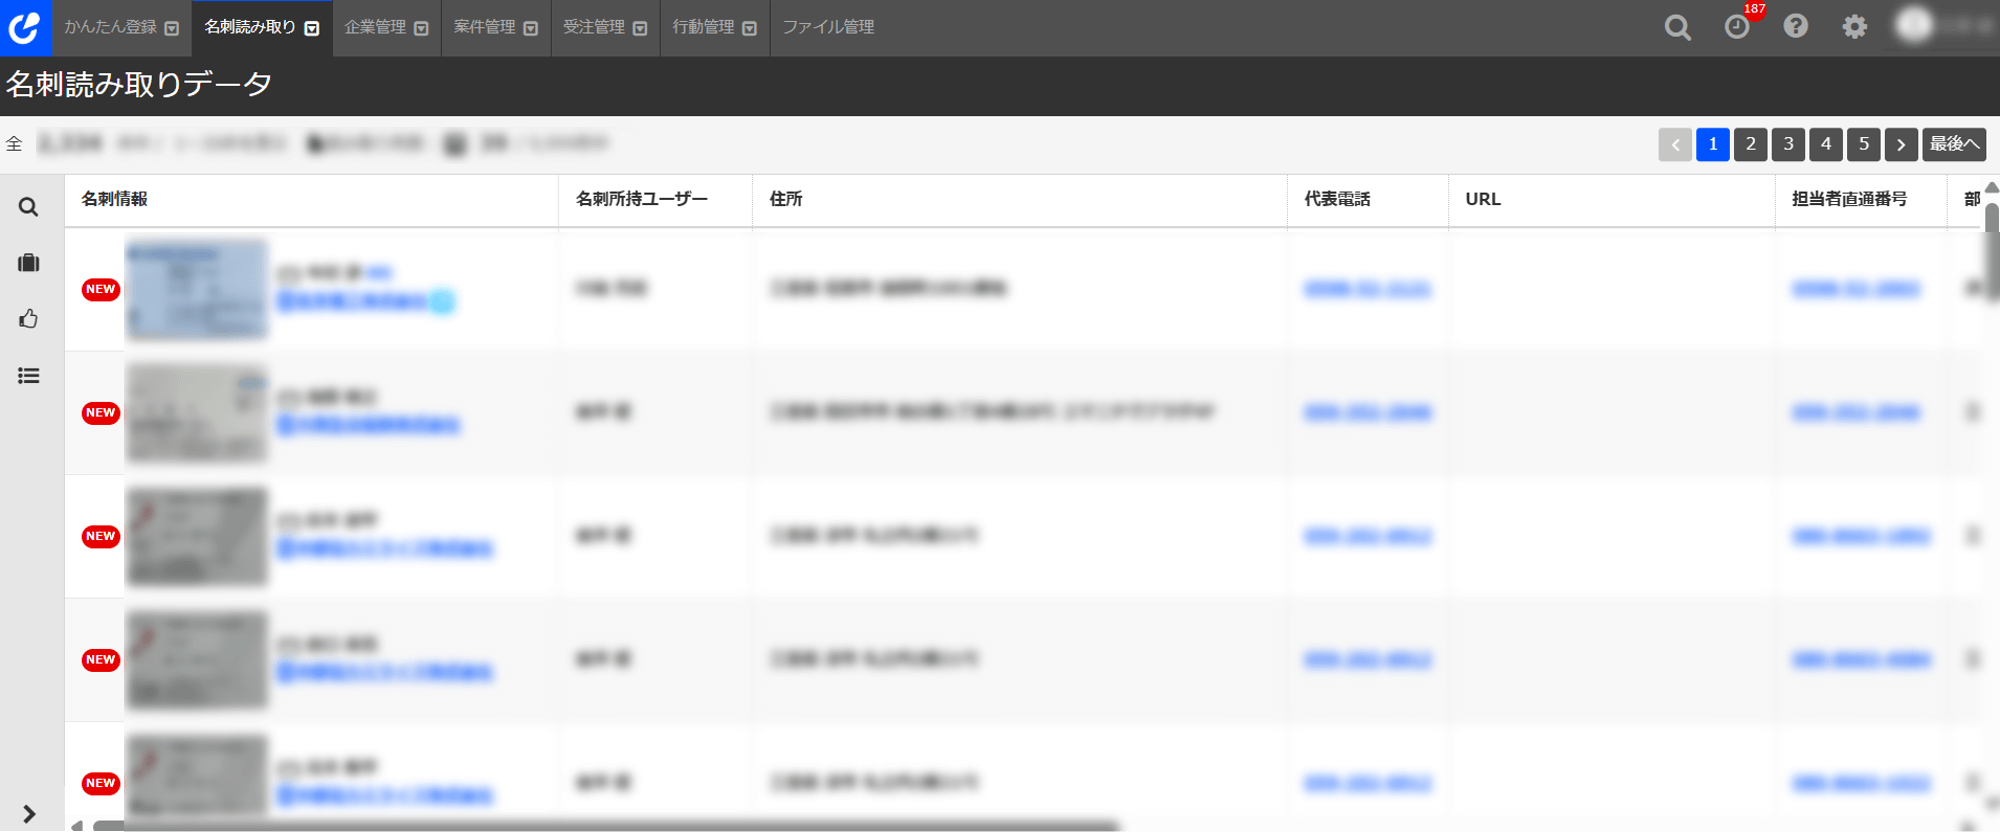The height and width of the screenshot is (832, 2000).
Task: Expand the 企業管理 dropdown menu
Action: 386,27
